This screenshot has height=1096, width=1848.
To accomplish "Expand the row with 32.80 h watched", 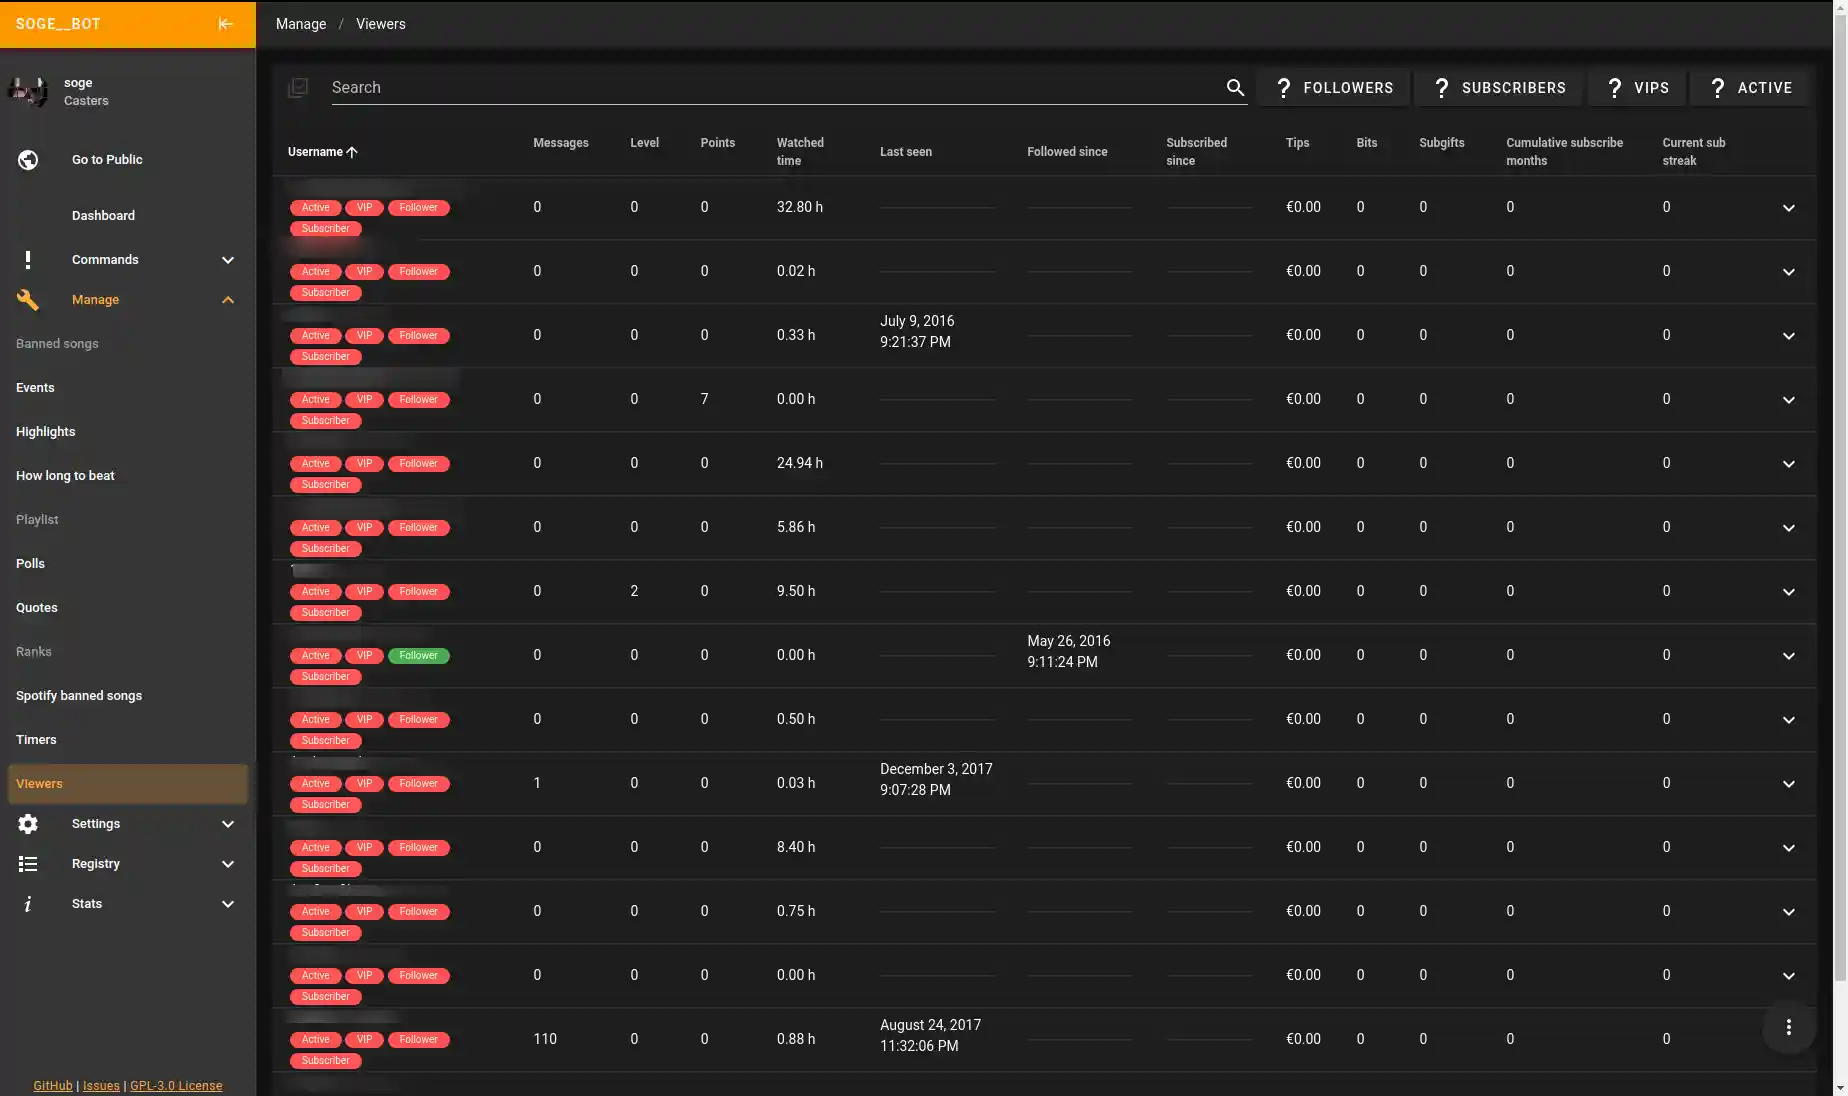I will click(1788, 208).
